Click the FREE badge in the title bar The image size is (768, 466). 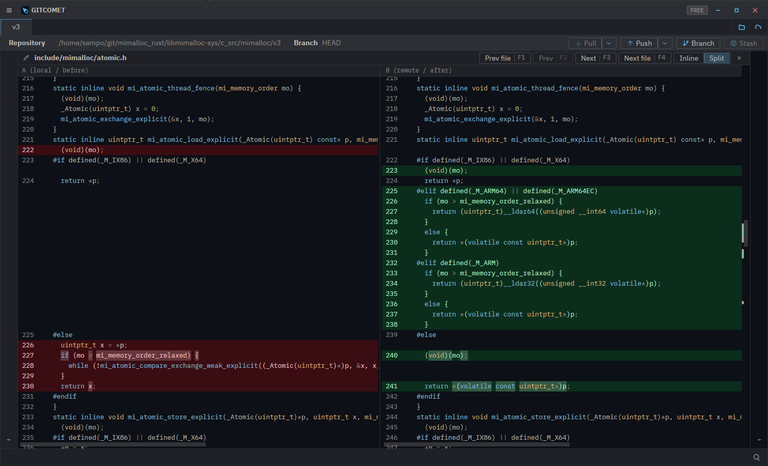tap(697, 10)
